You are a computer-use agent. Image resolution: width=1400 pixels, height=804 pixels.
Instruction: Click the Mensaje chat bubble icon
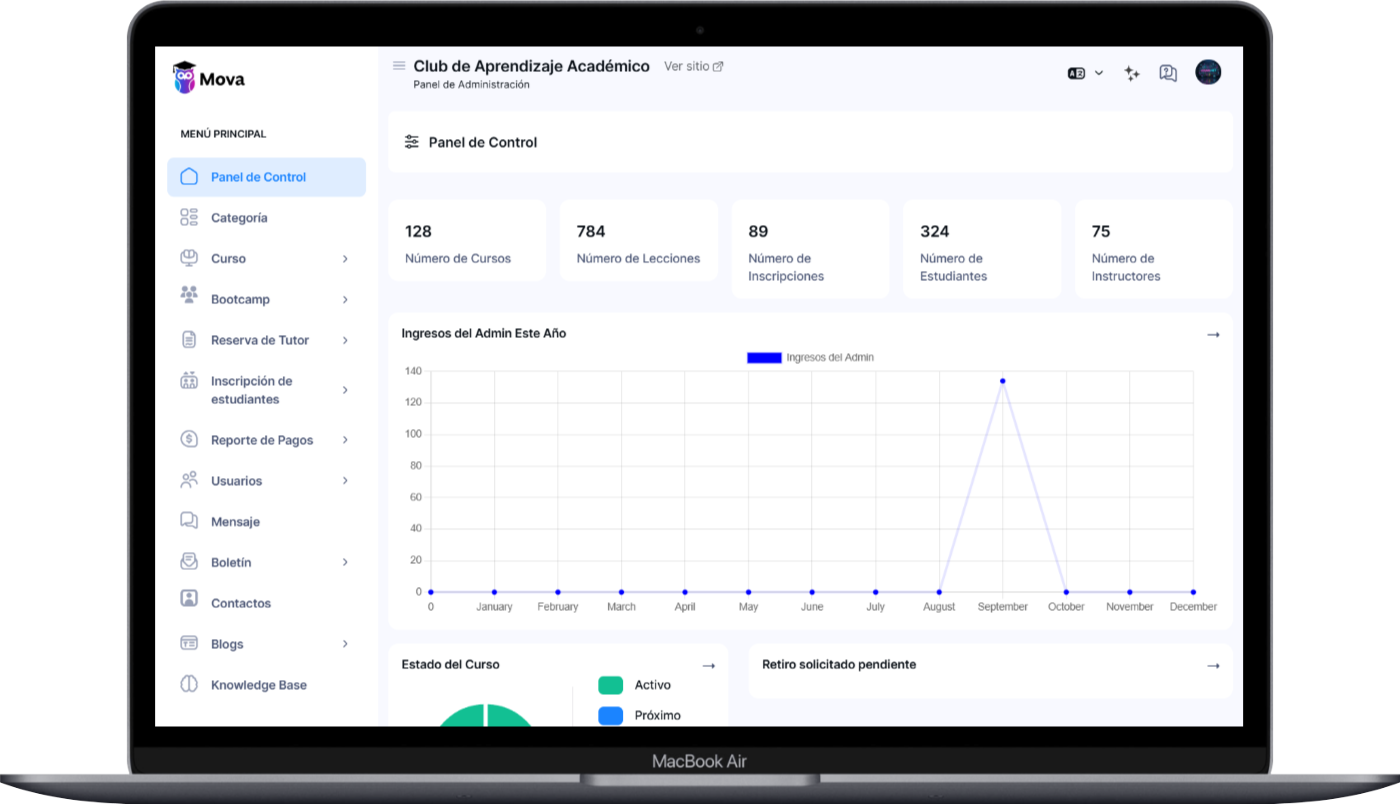(189, 521)
